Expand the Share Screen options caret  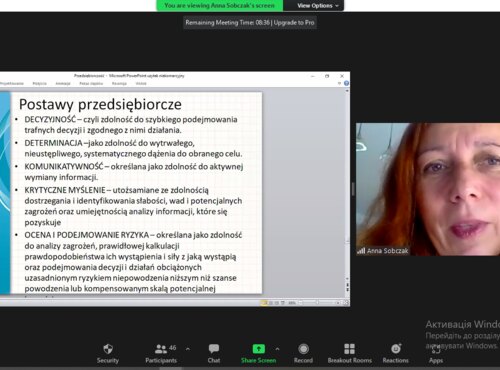click(x=277, y=349)
